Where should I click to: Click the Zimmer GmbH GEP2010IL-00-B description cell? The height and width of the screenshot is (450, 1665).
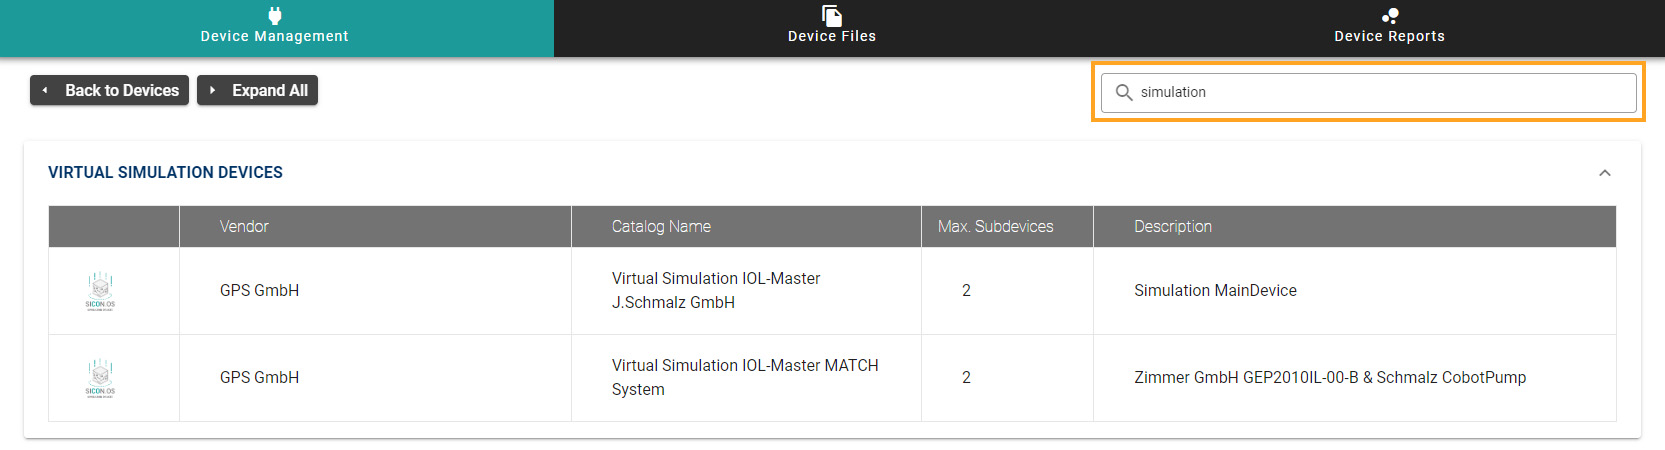coord(1329,378)
